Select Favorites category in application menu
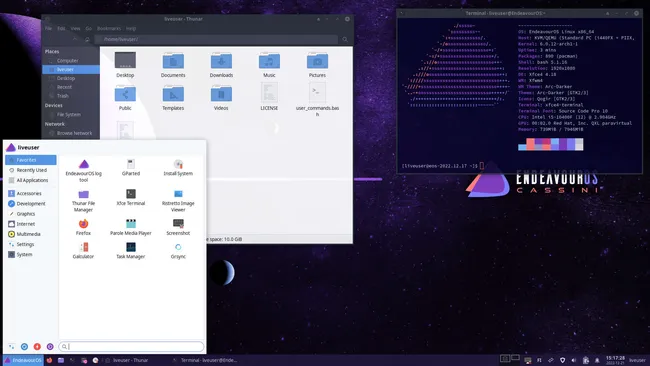The image size is (650, 366). 31,160
